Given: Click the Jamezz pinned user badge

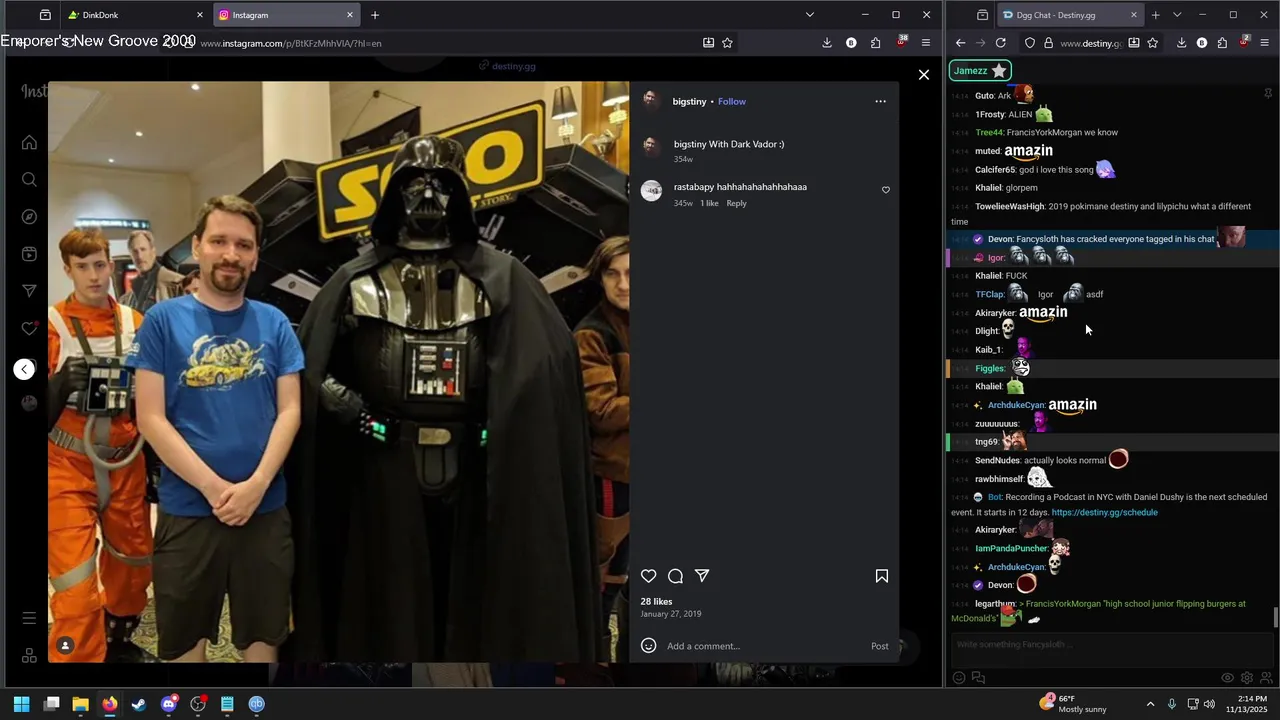Looking at the screenshot, I should 980,71.
